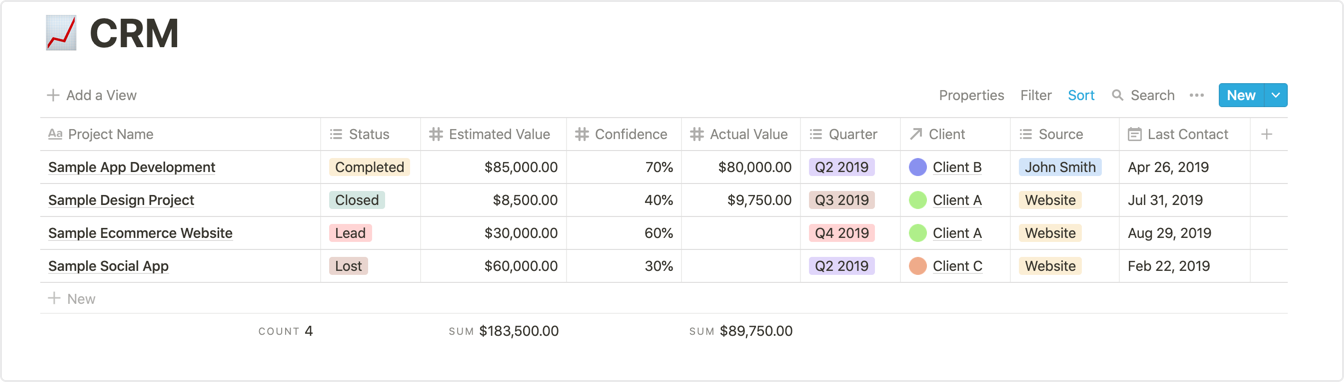This screenshot has height=382, width=1344.
Task: Open Confidence column header menu
Action: pos(624,134)
